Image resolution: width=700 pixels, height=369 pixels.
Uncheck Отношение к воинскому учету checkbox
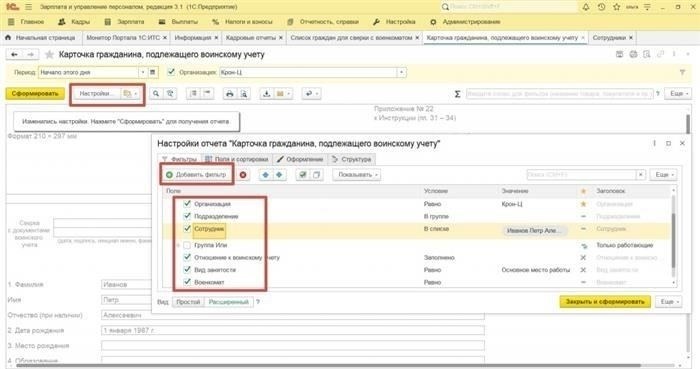[x=187, y=257]
